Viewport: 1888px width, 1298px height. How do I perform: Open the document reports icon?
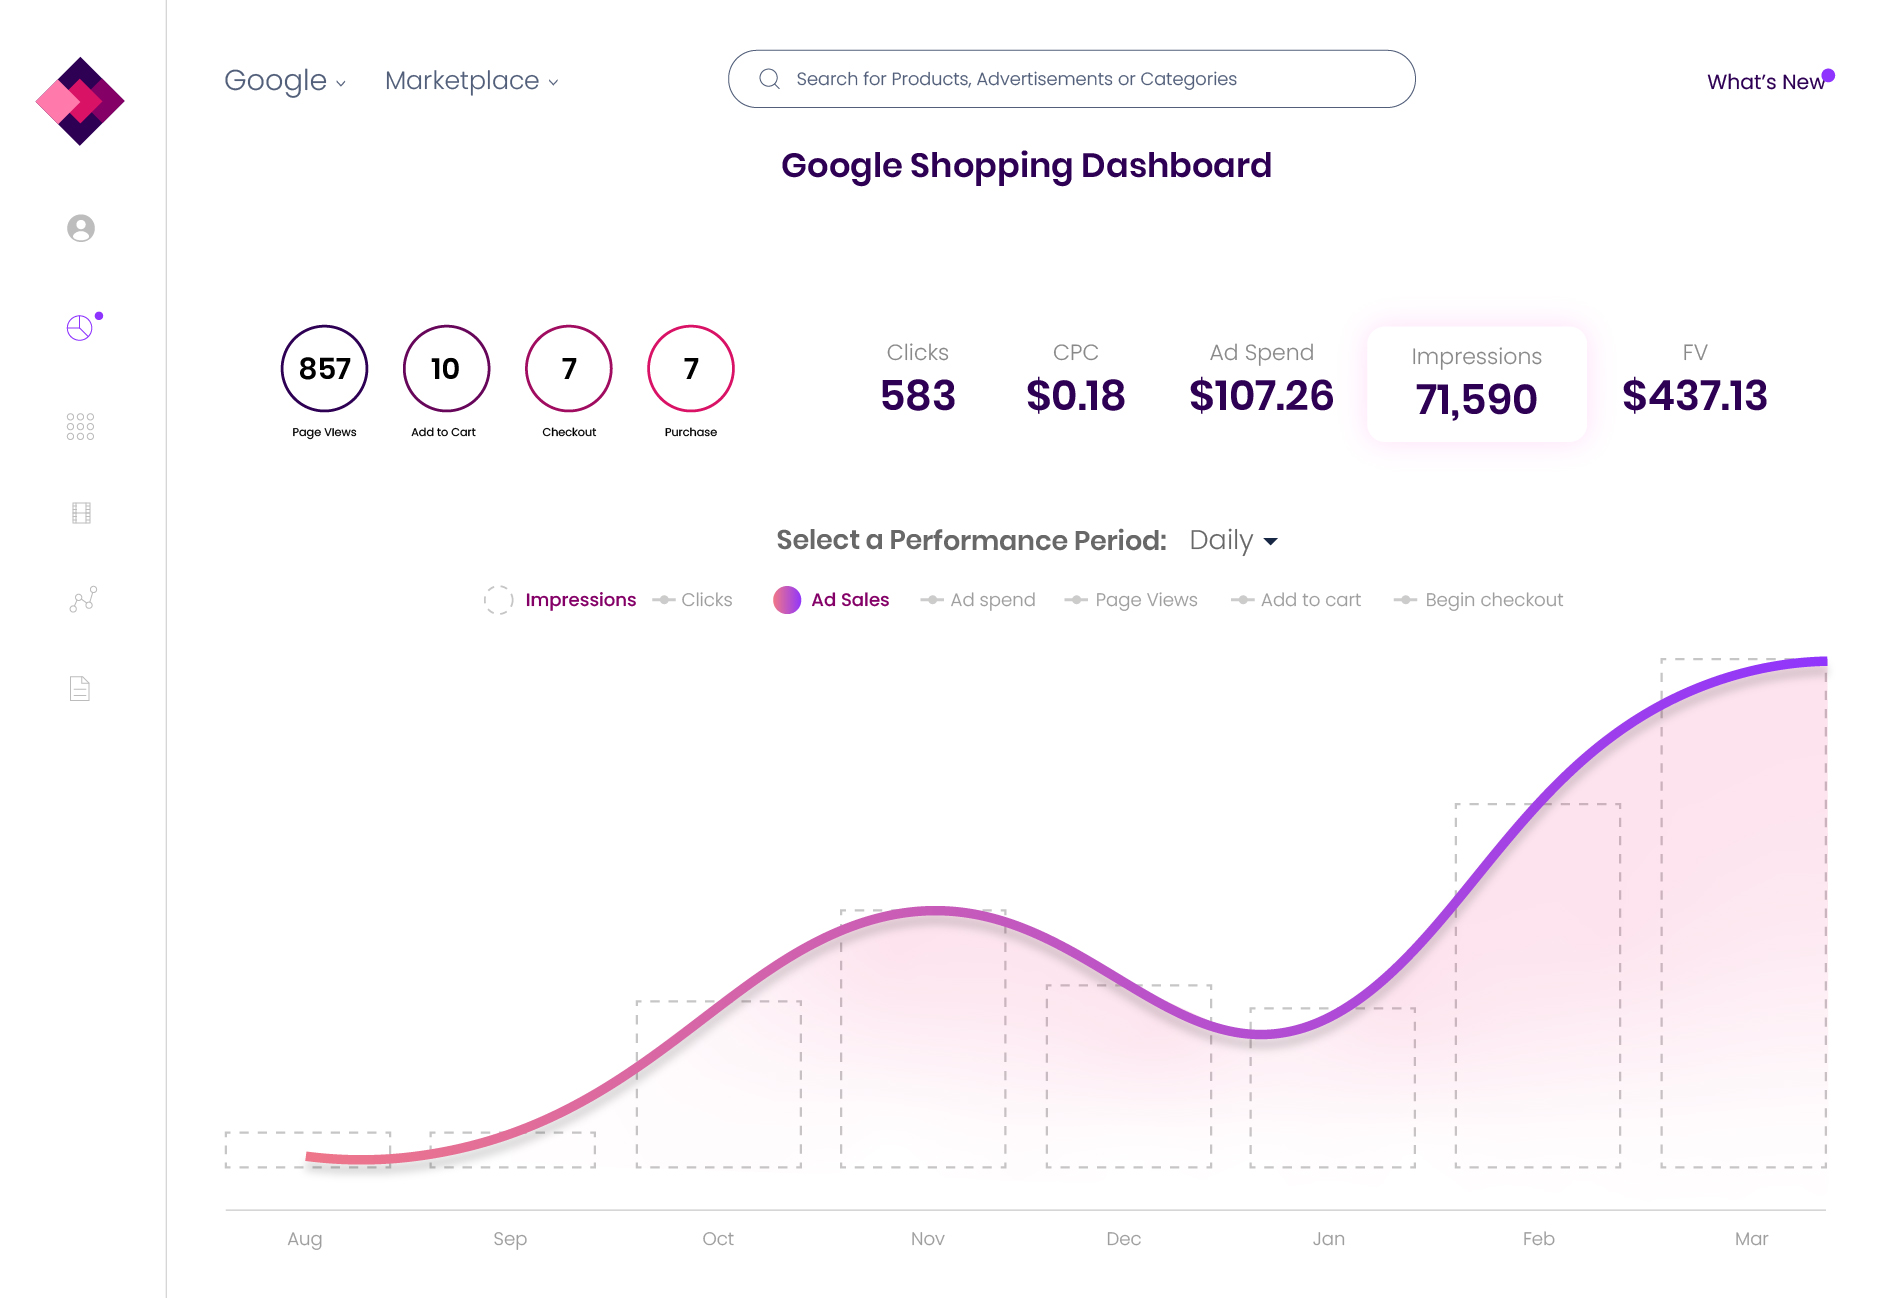click(80, 688)
